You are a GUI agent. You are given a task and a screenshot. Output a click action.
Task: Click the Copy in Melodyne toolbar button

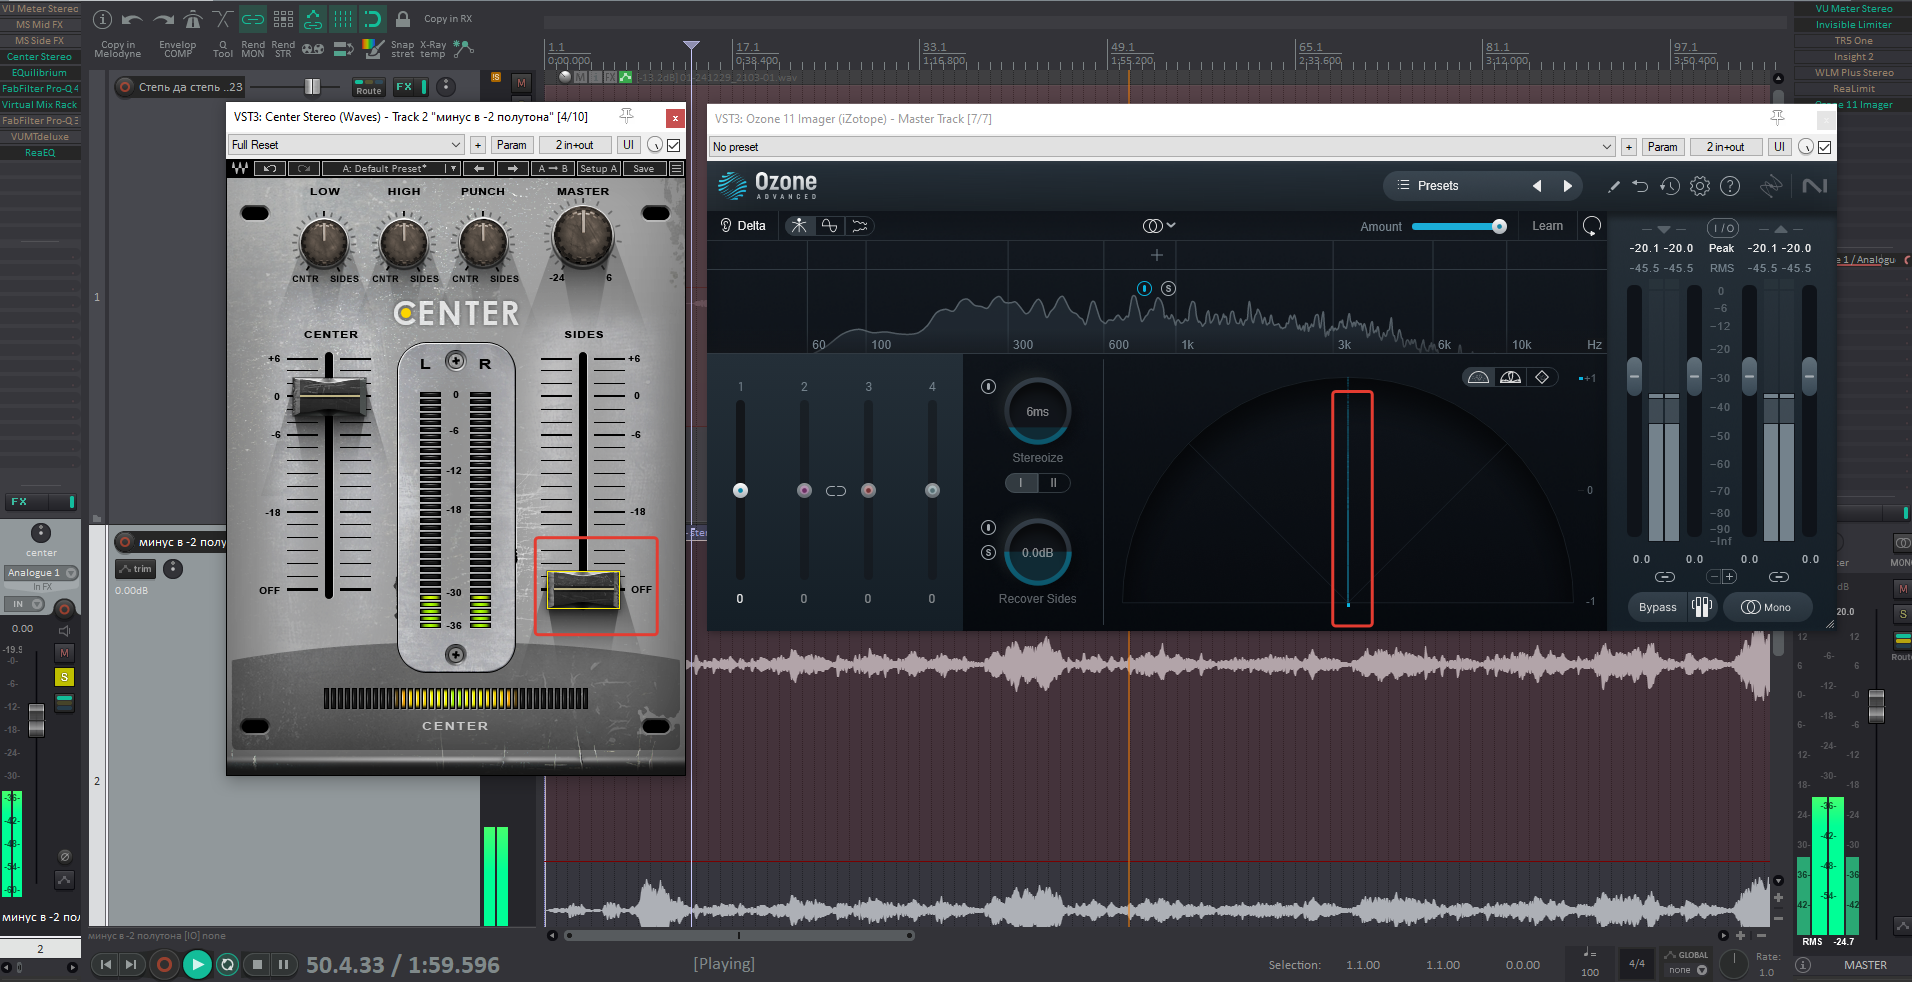coord(118,49)
